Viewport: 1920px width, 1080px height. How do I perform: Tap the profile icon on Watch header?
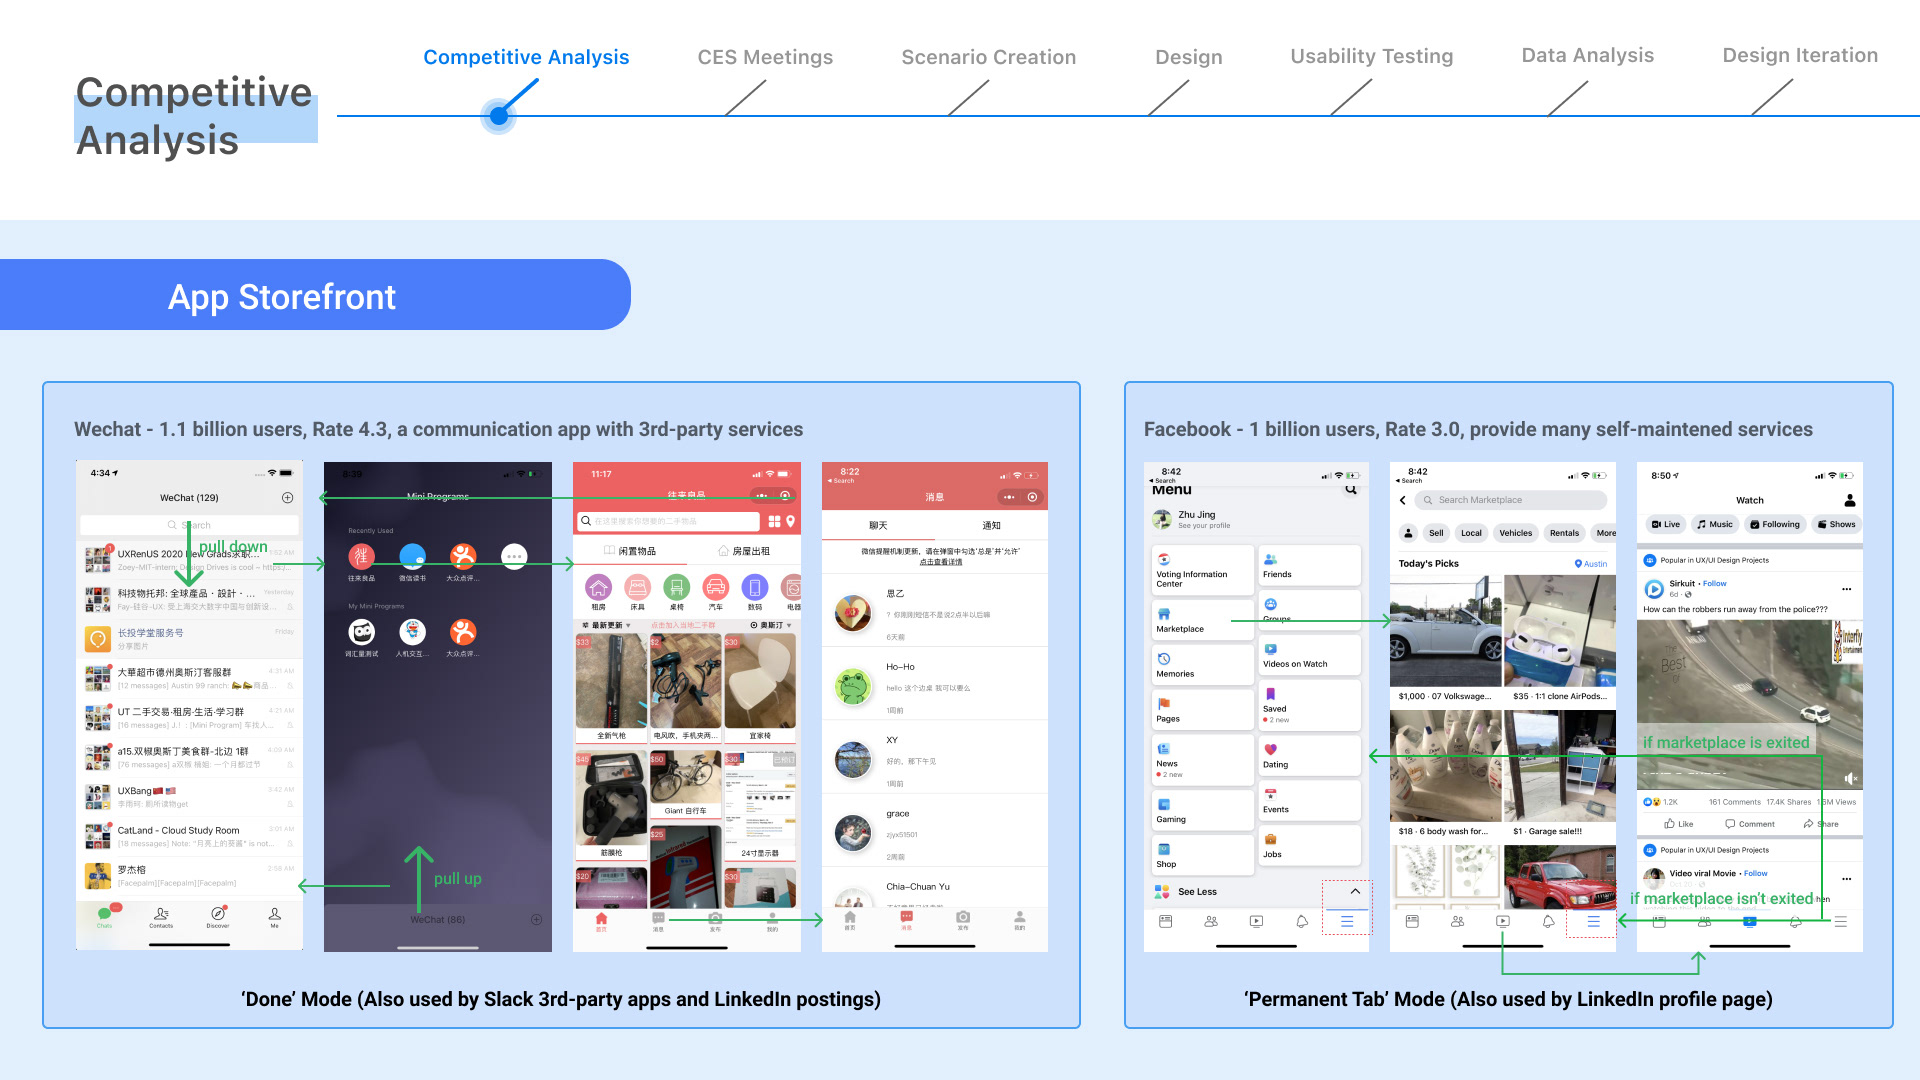pyautogui.click(x=1850, y=500)
